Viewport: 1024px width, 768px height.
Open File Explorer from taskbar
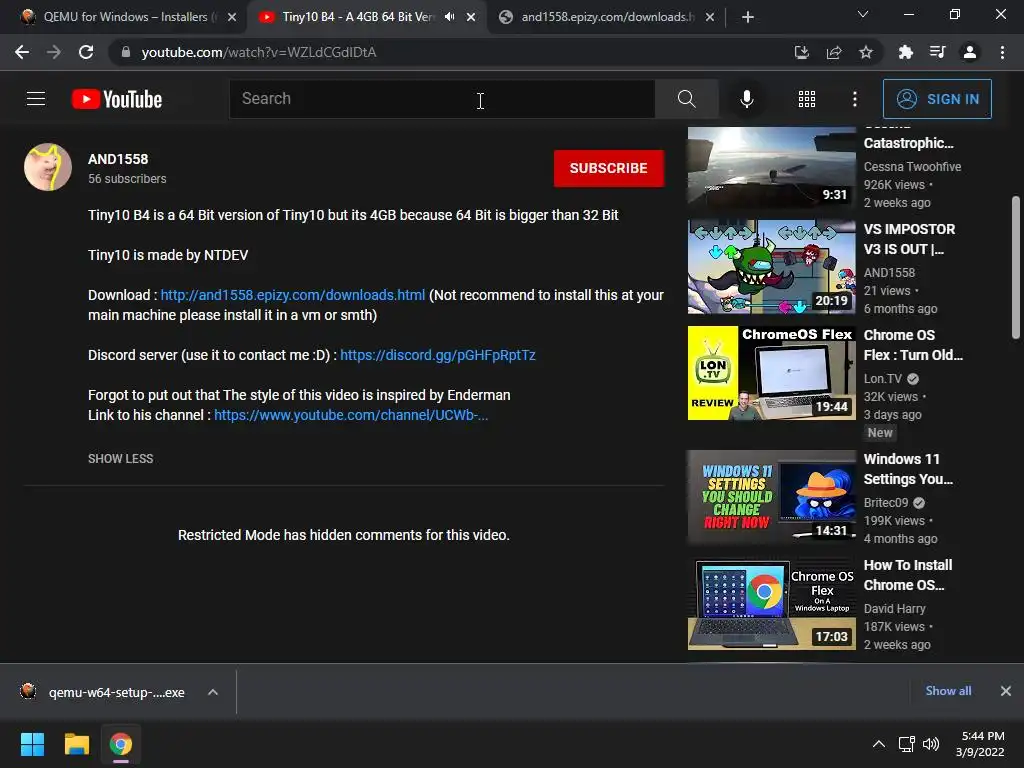(x=76, y=744)
